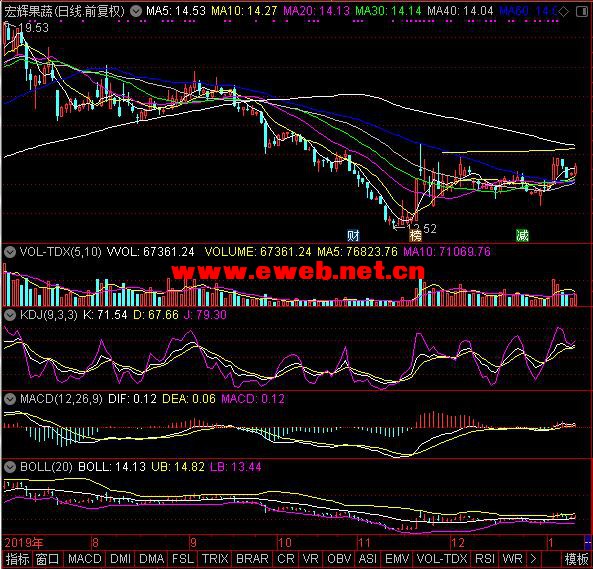The image size is (593, 569).
Task: Open the 模板 template button
Action: click(x=576, y=559)
